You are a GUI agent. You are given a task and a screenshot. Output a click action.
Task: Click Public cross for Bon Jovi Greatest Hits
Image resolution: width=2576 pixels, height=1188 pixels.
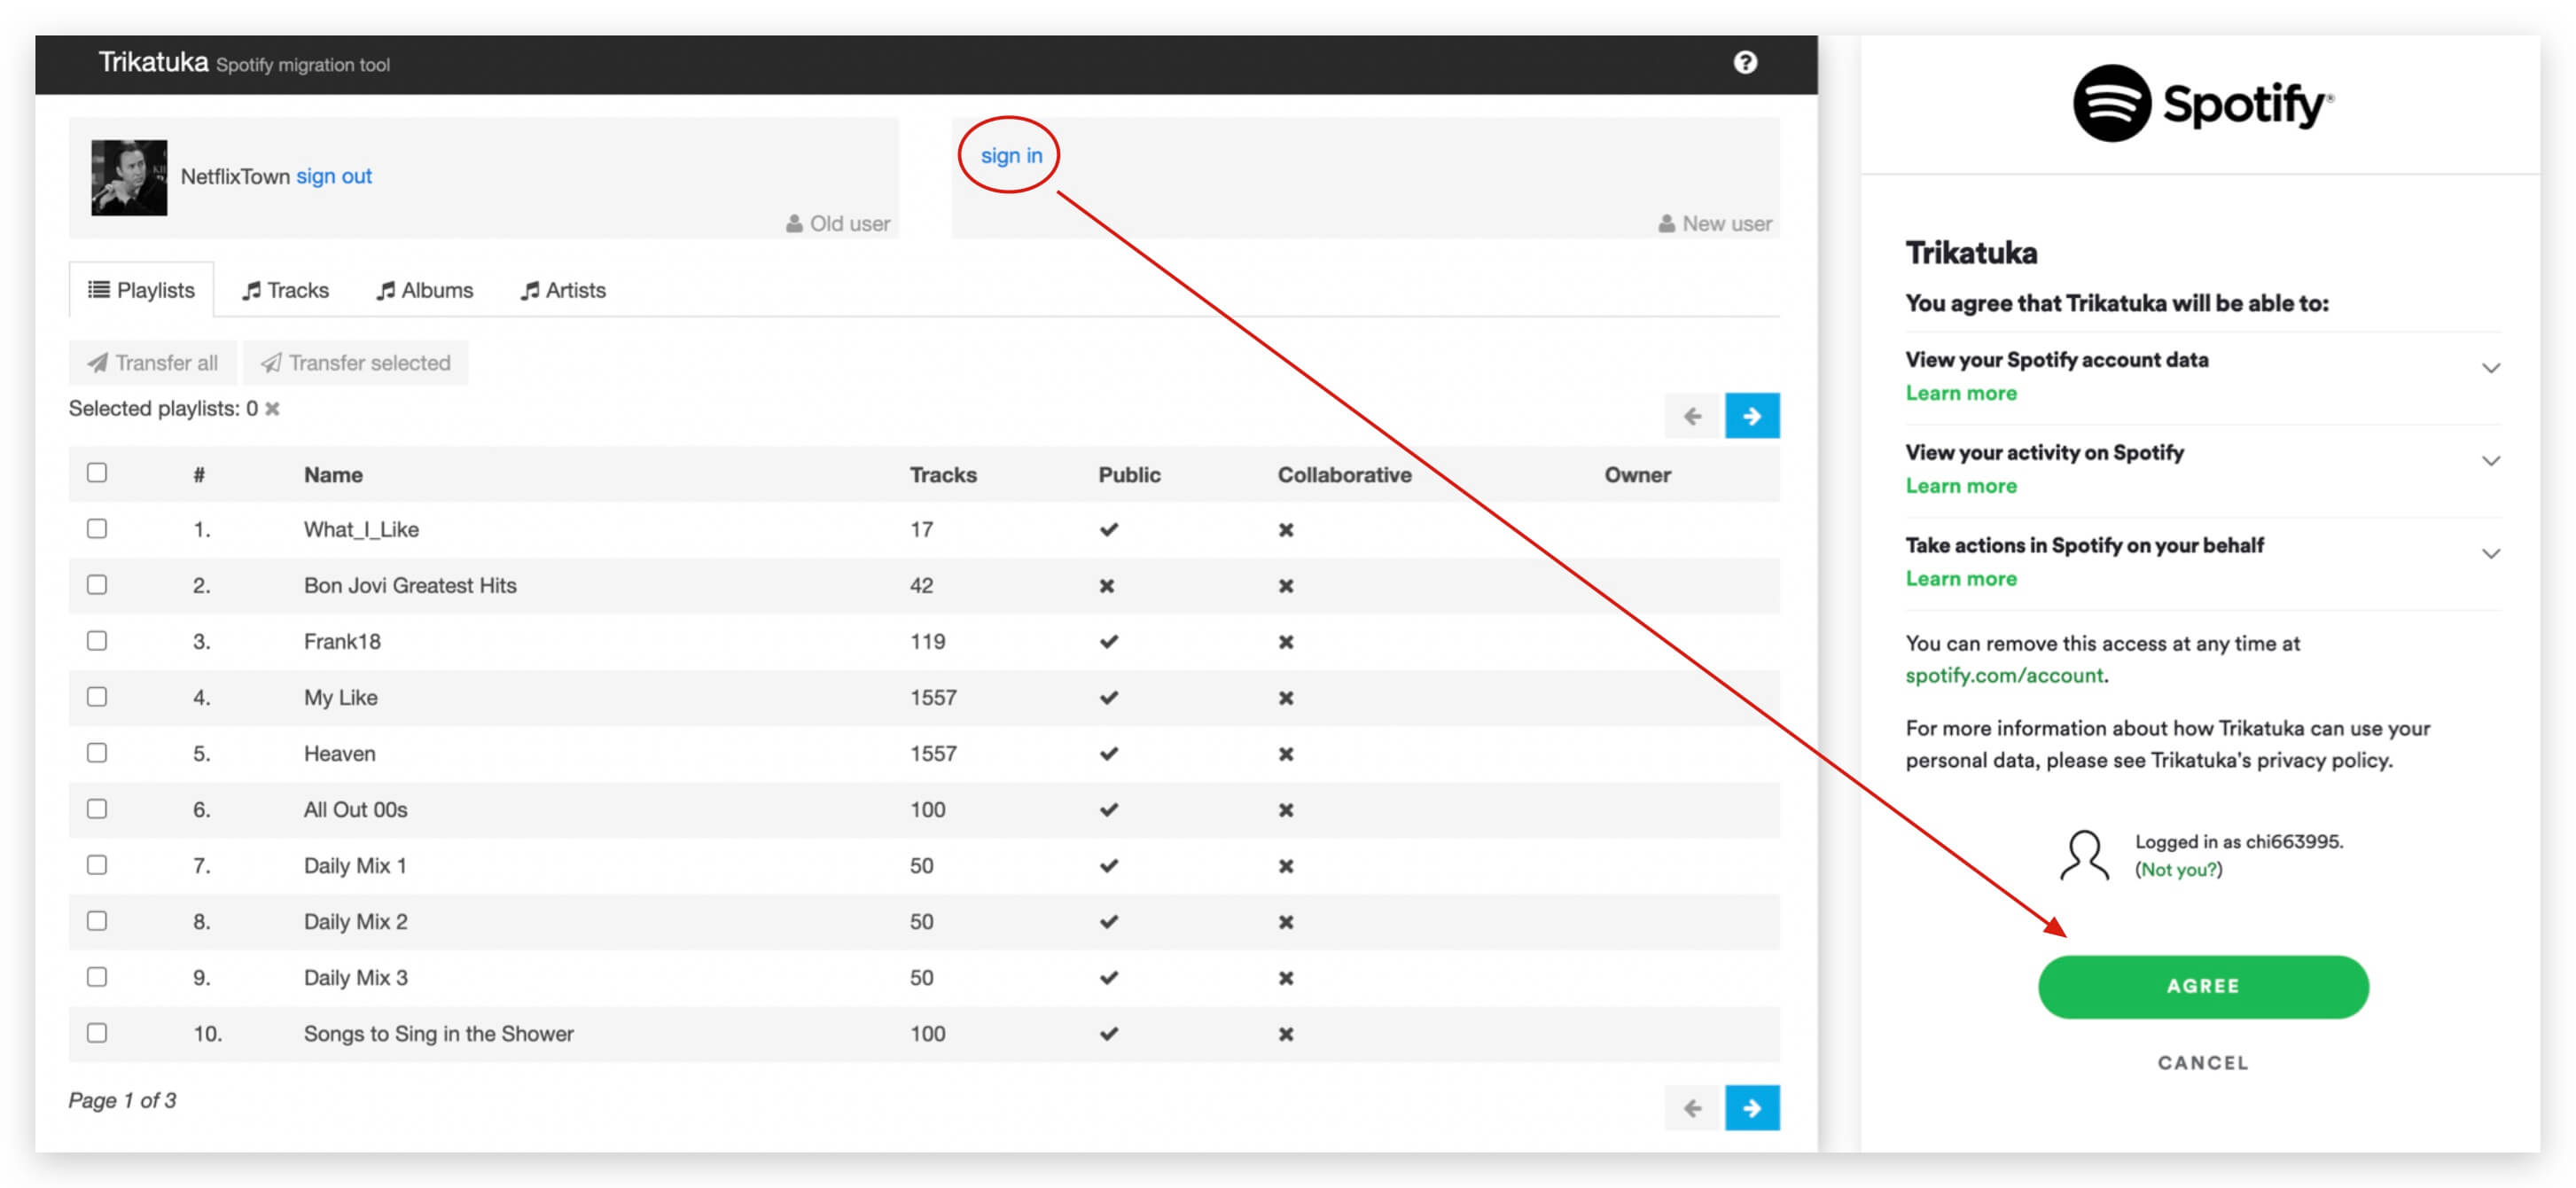pyautogui.click(x=1106, y=585)
